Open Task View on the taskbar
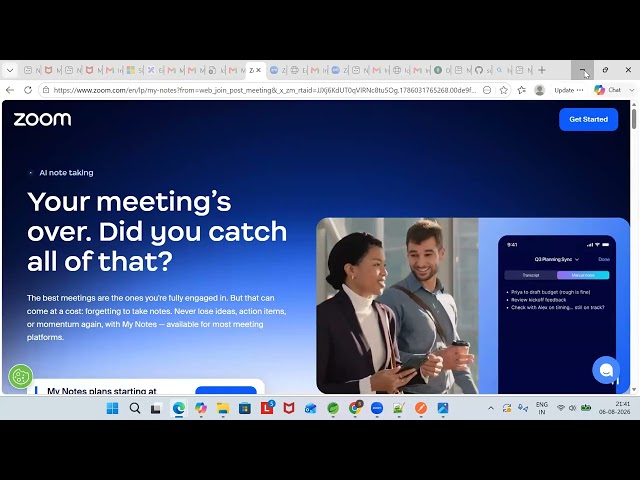Viewport: 640px width, 480px height. pos(156,408)
